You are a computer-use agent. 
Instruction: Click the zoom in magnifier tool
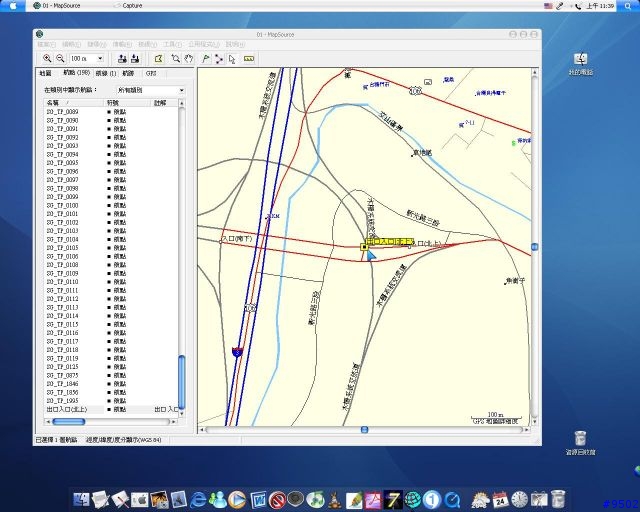(47, 58)
